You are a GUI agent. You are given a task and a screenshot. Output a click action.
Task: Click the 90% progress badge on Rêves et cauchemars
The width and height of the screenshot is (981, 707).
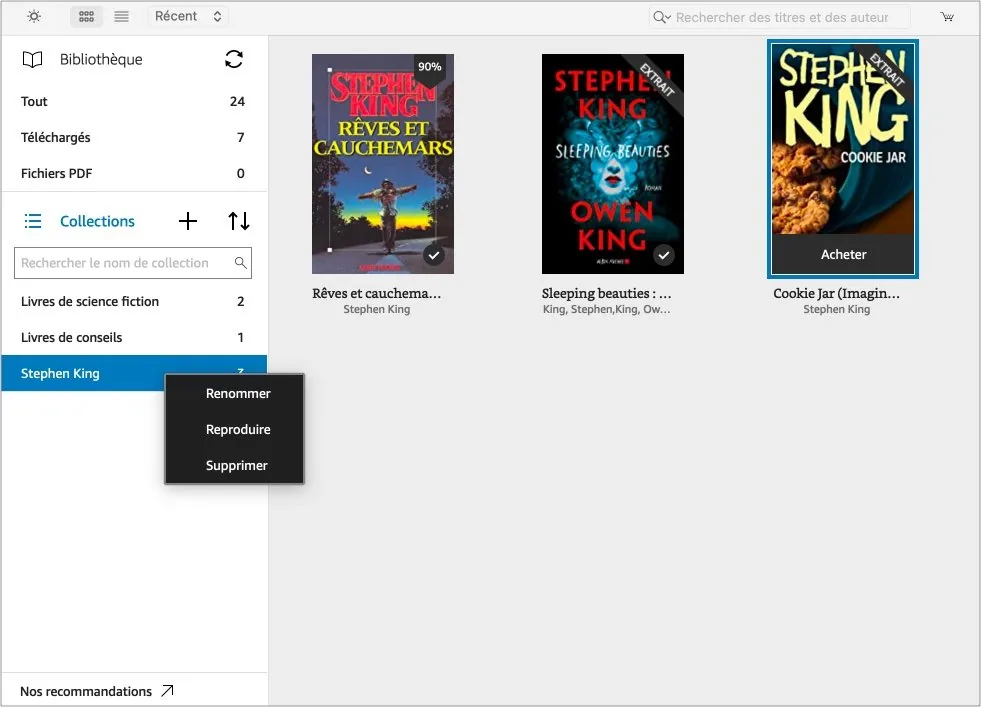point(430,67)
